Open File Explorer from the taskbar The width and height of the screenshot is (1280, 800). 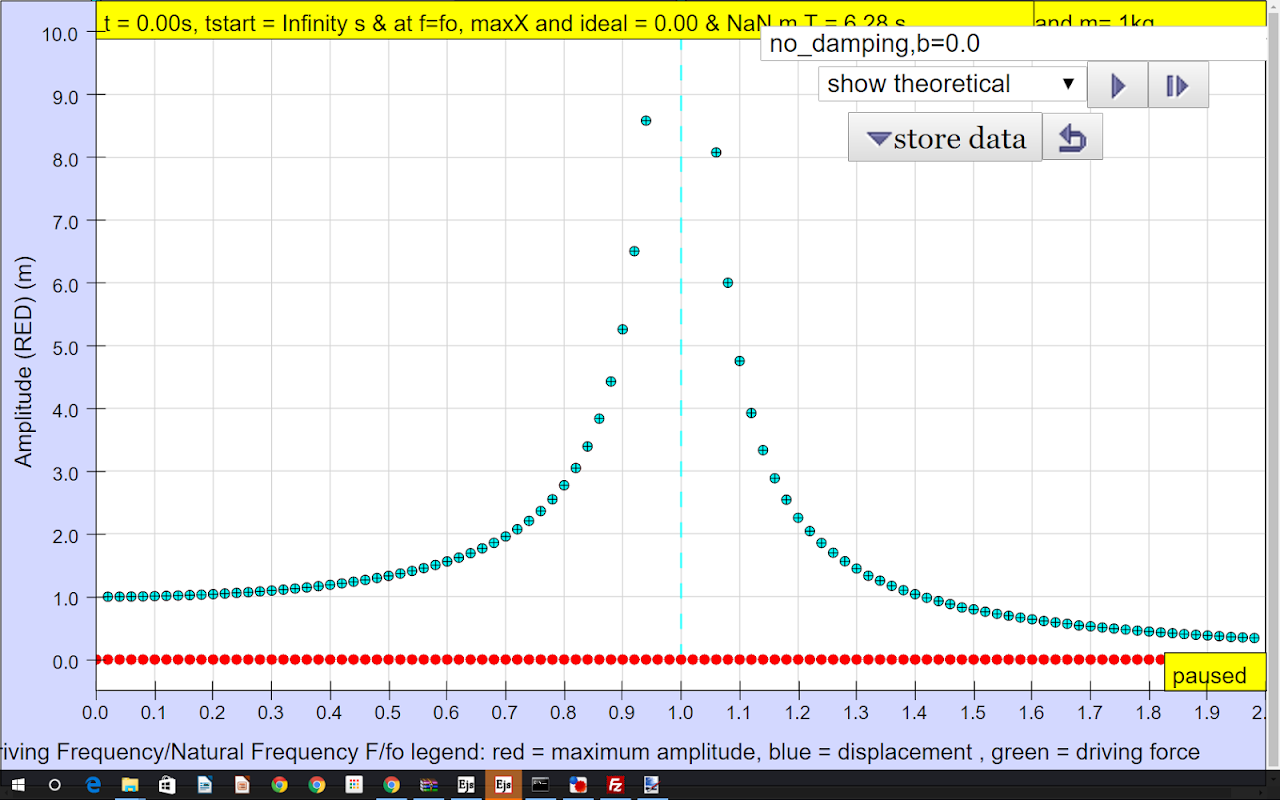point(130,785)
